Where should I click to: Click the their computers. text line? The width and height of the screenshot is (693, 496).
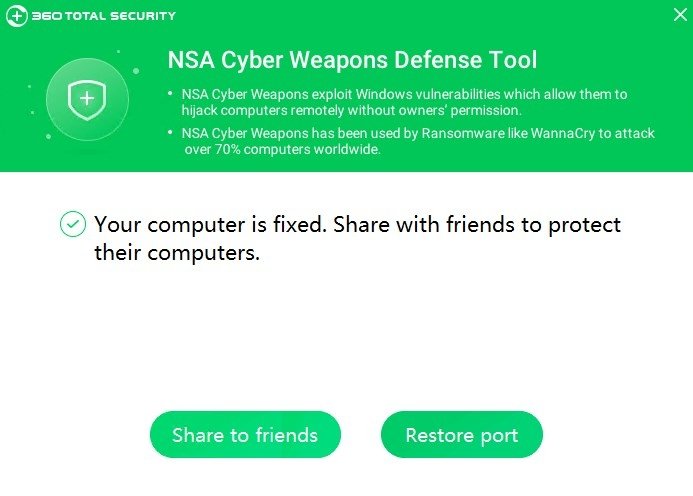click(x=177, y=252)
